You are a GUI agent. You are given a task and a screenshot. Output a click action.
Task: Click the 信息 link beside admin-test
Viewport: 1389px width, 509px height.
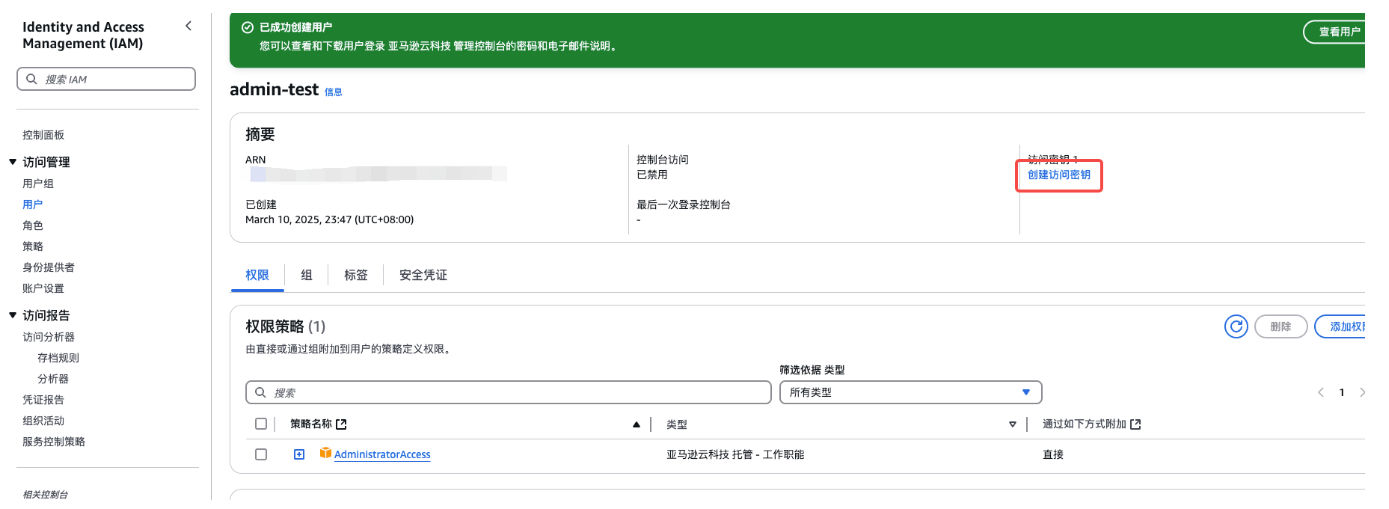(333, 92)
